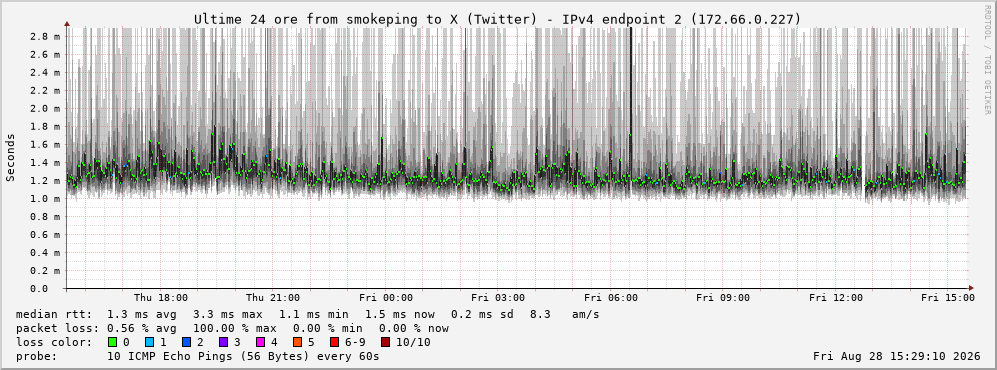Click the purple loss color 3 swatch
This screenshot has height=370, width=997.
[223, 342]
